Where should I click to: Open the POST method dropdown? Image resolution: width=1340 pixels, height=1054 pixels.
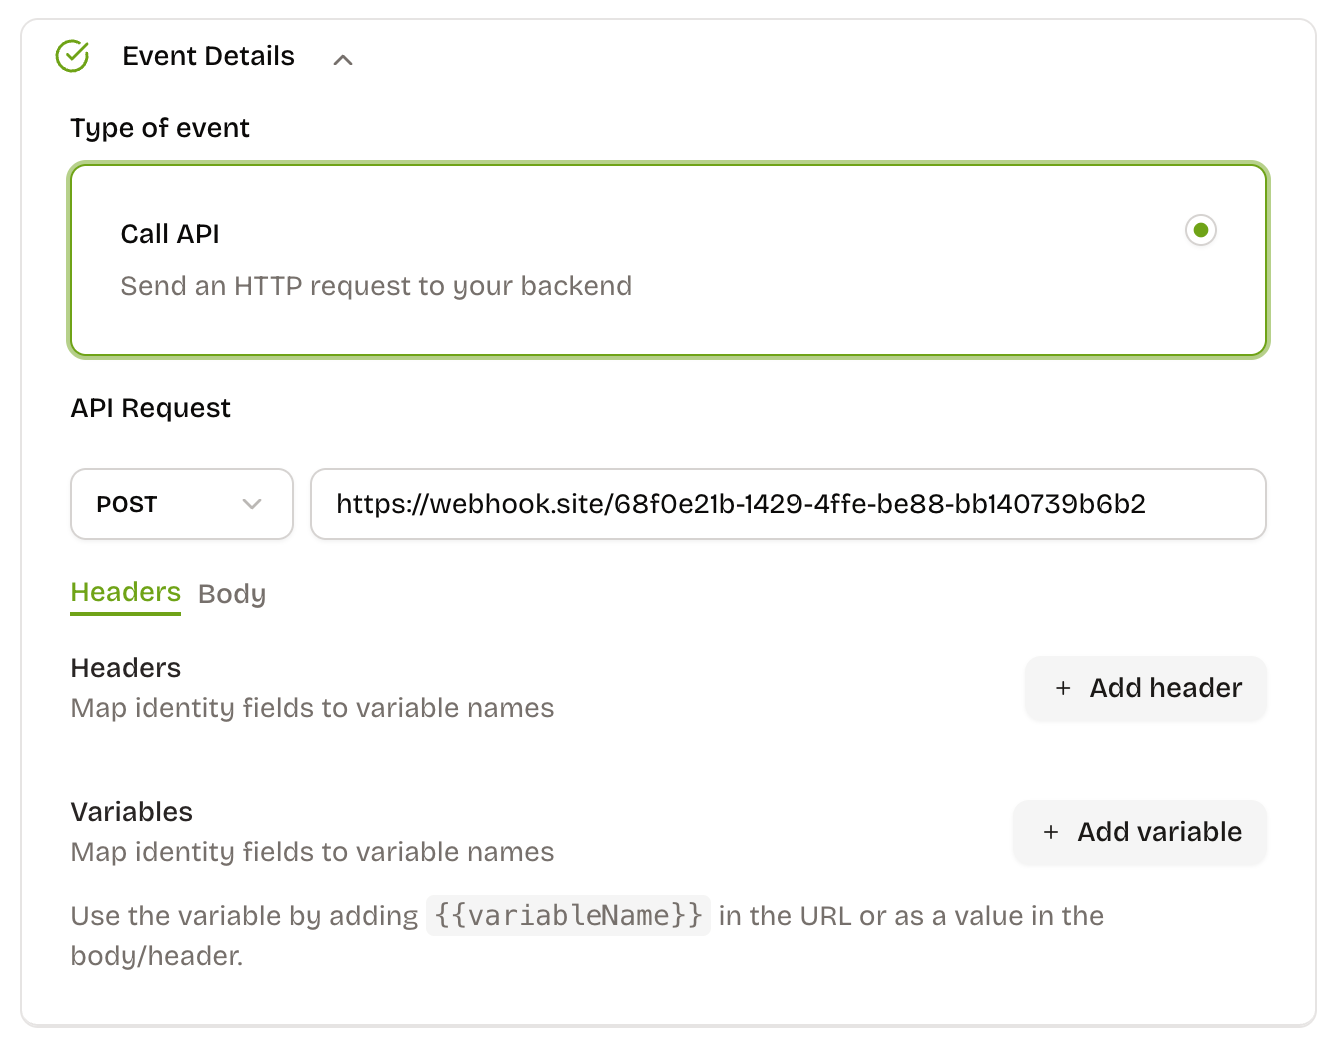click(x=181, y=504)
